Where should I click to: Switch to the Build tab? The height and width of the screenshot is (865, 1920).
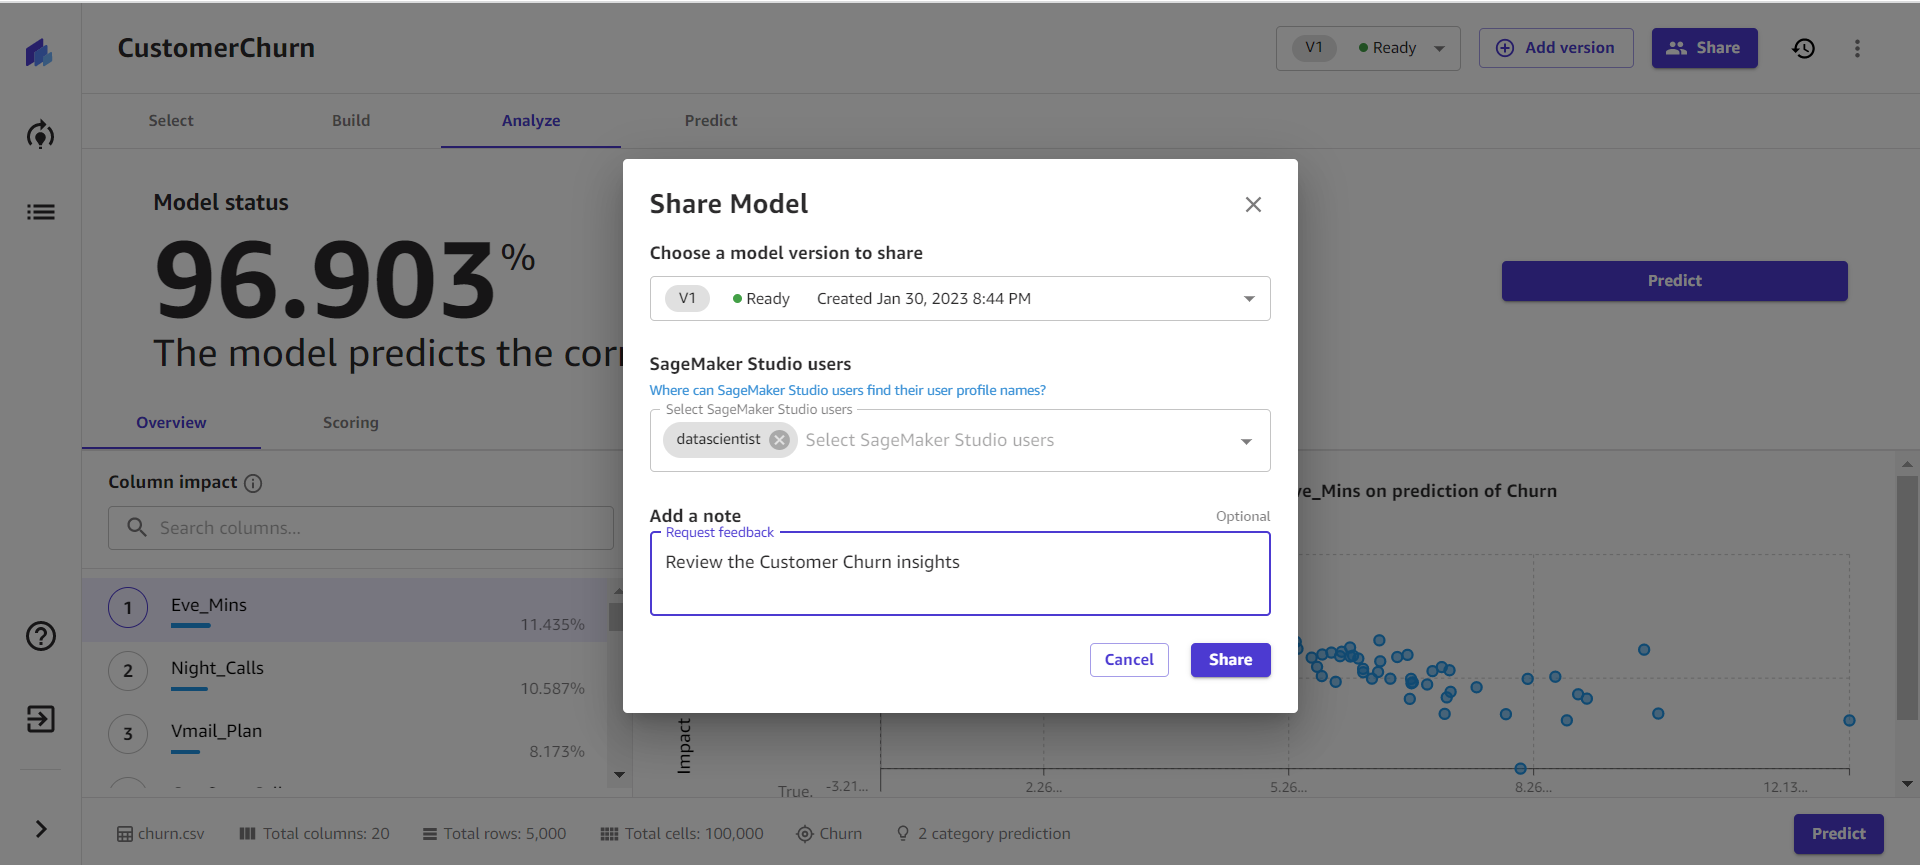(351, 120)
